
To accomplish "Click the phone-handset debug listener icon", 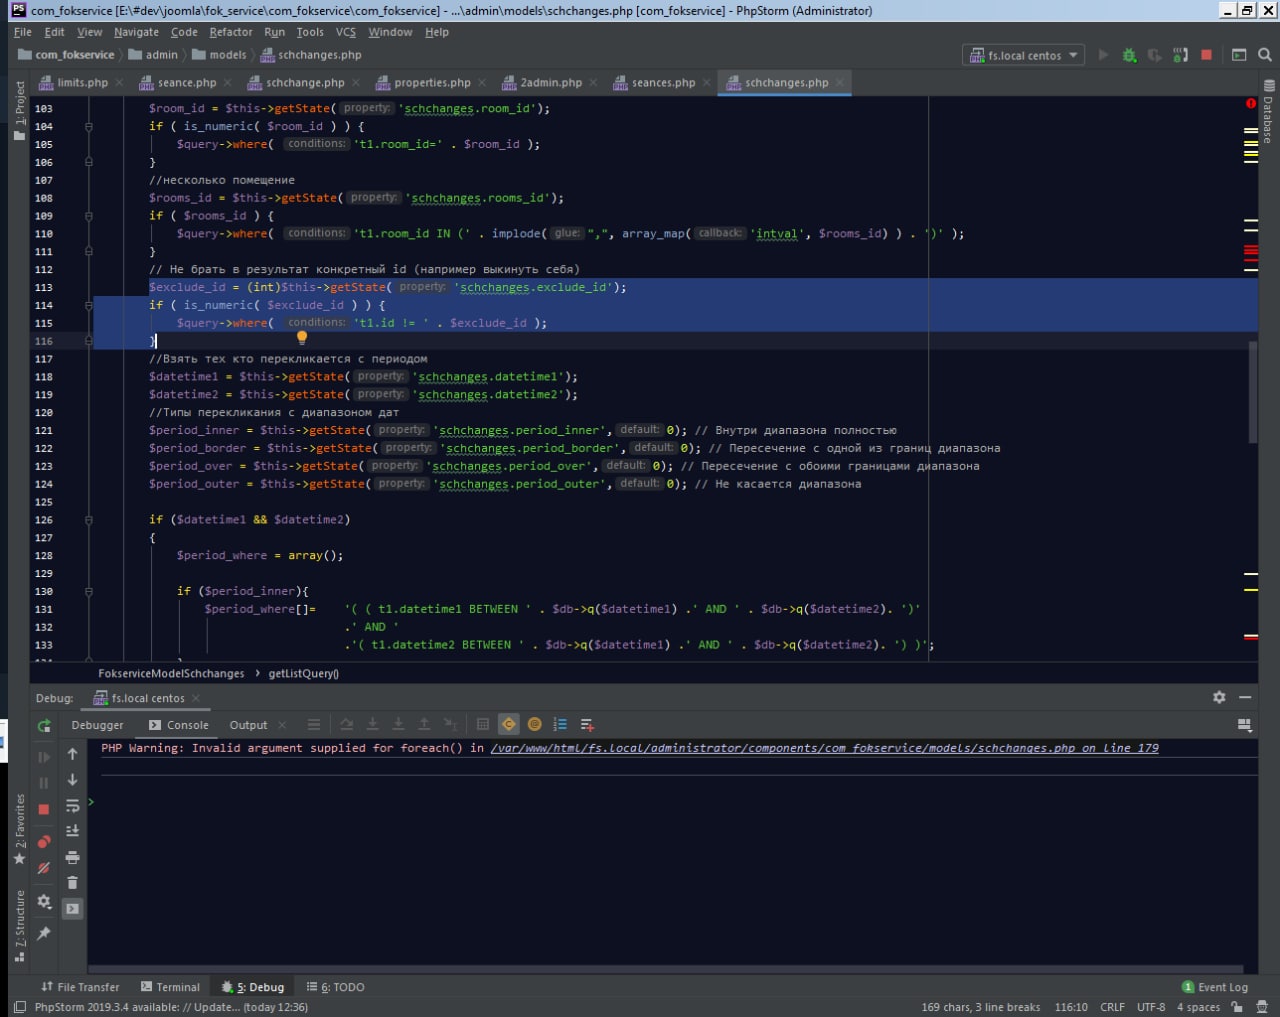I will (x=1180, y=55).
